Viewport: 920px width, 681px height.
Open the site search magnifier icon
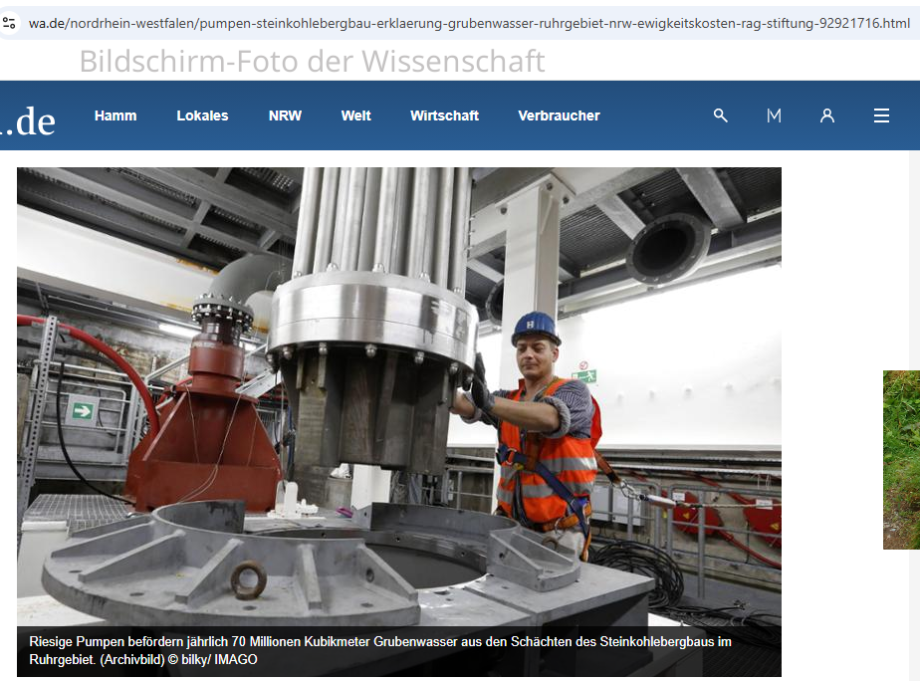[x=720, y=116]
